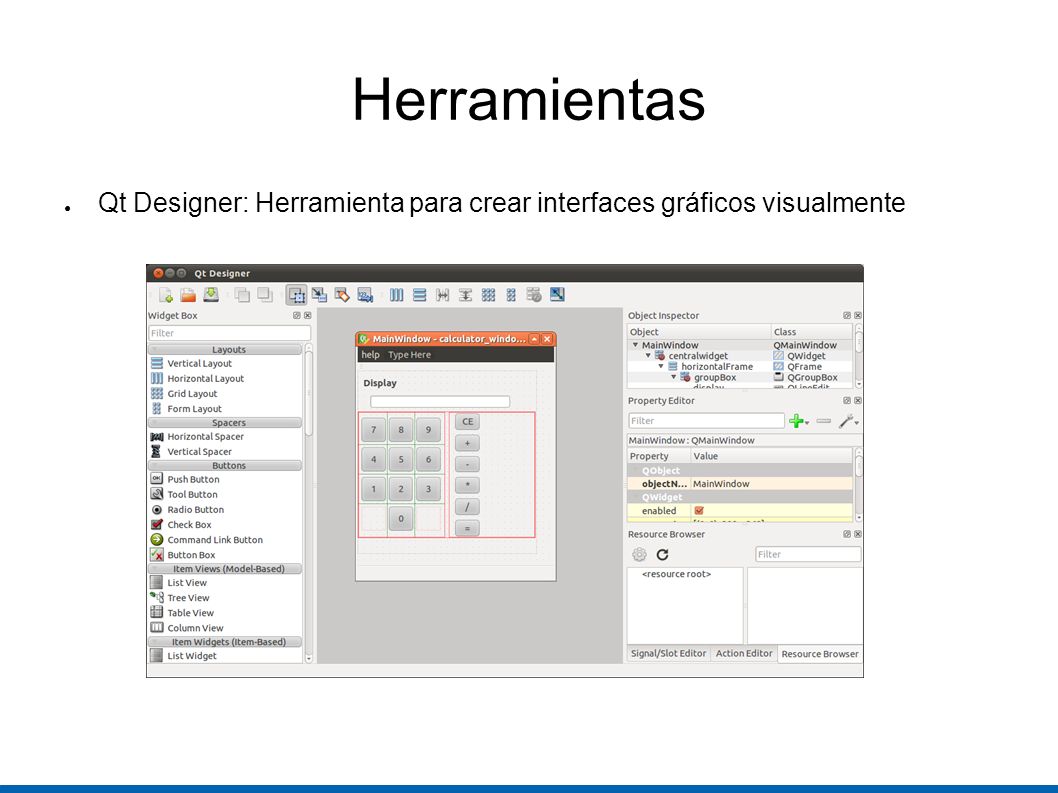Image resolution: width=1058 pixels, height=793 pixels.
Task: Save the form using the toolbar icon
Action: point(211,295)
